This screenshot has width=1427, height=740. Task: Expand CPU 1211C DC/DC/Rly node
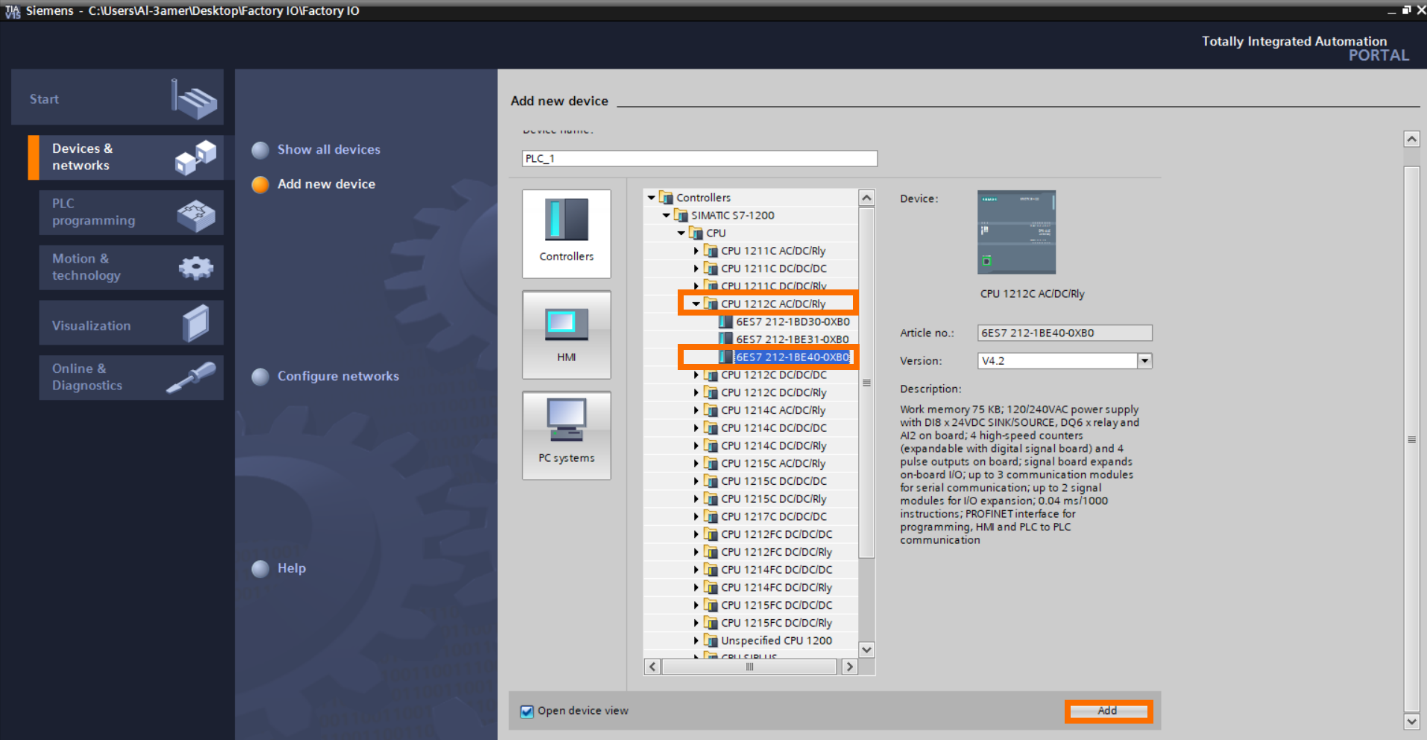pos(697,286)
